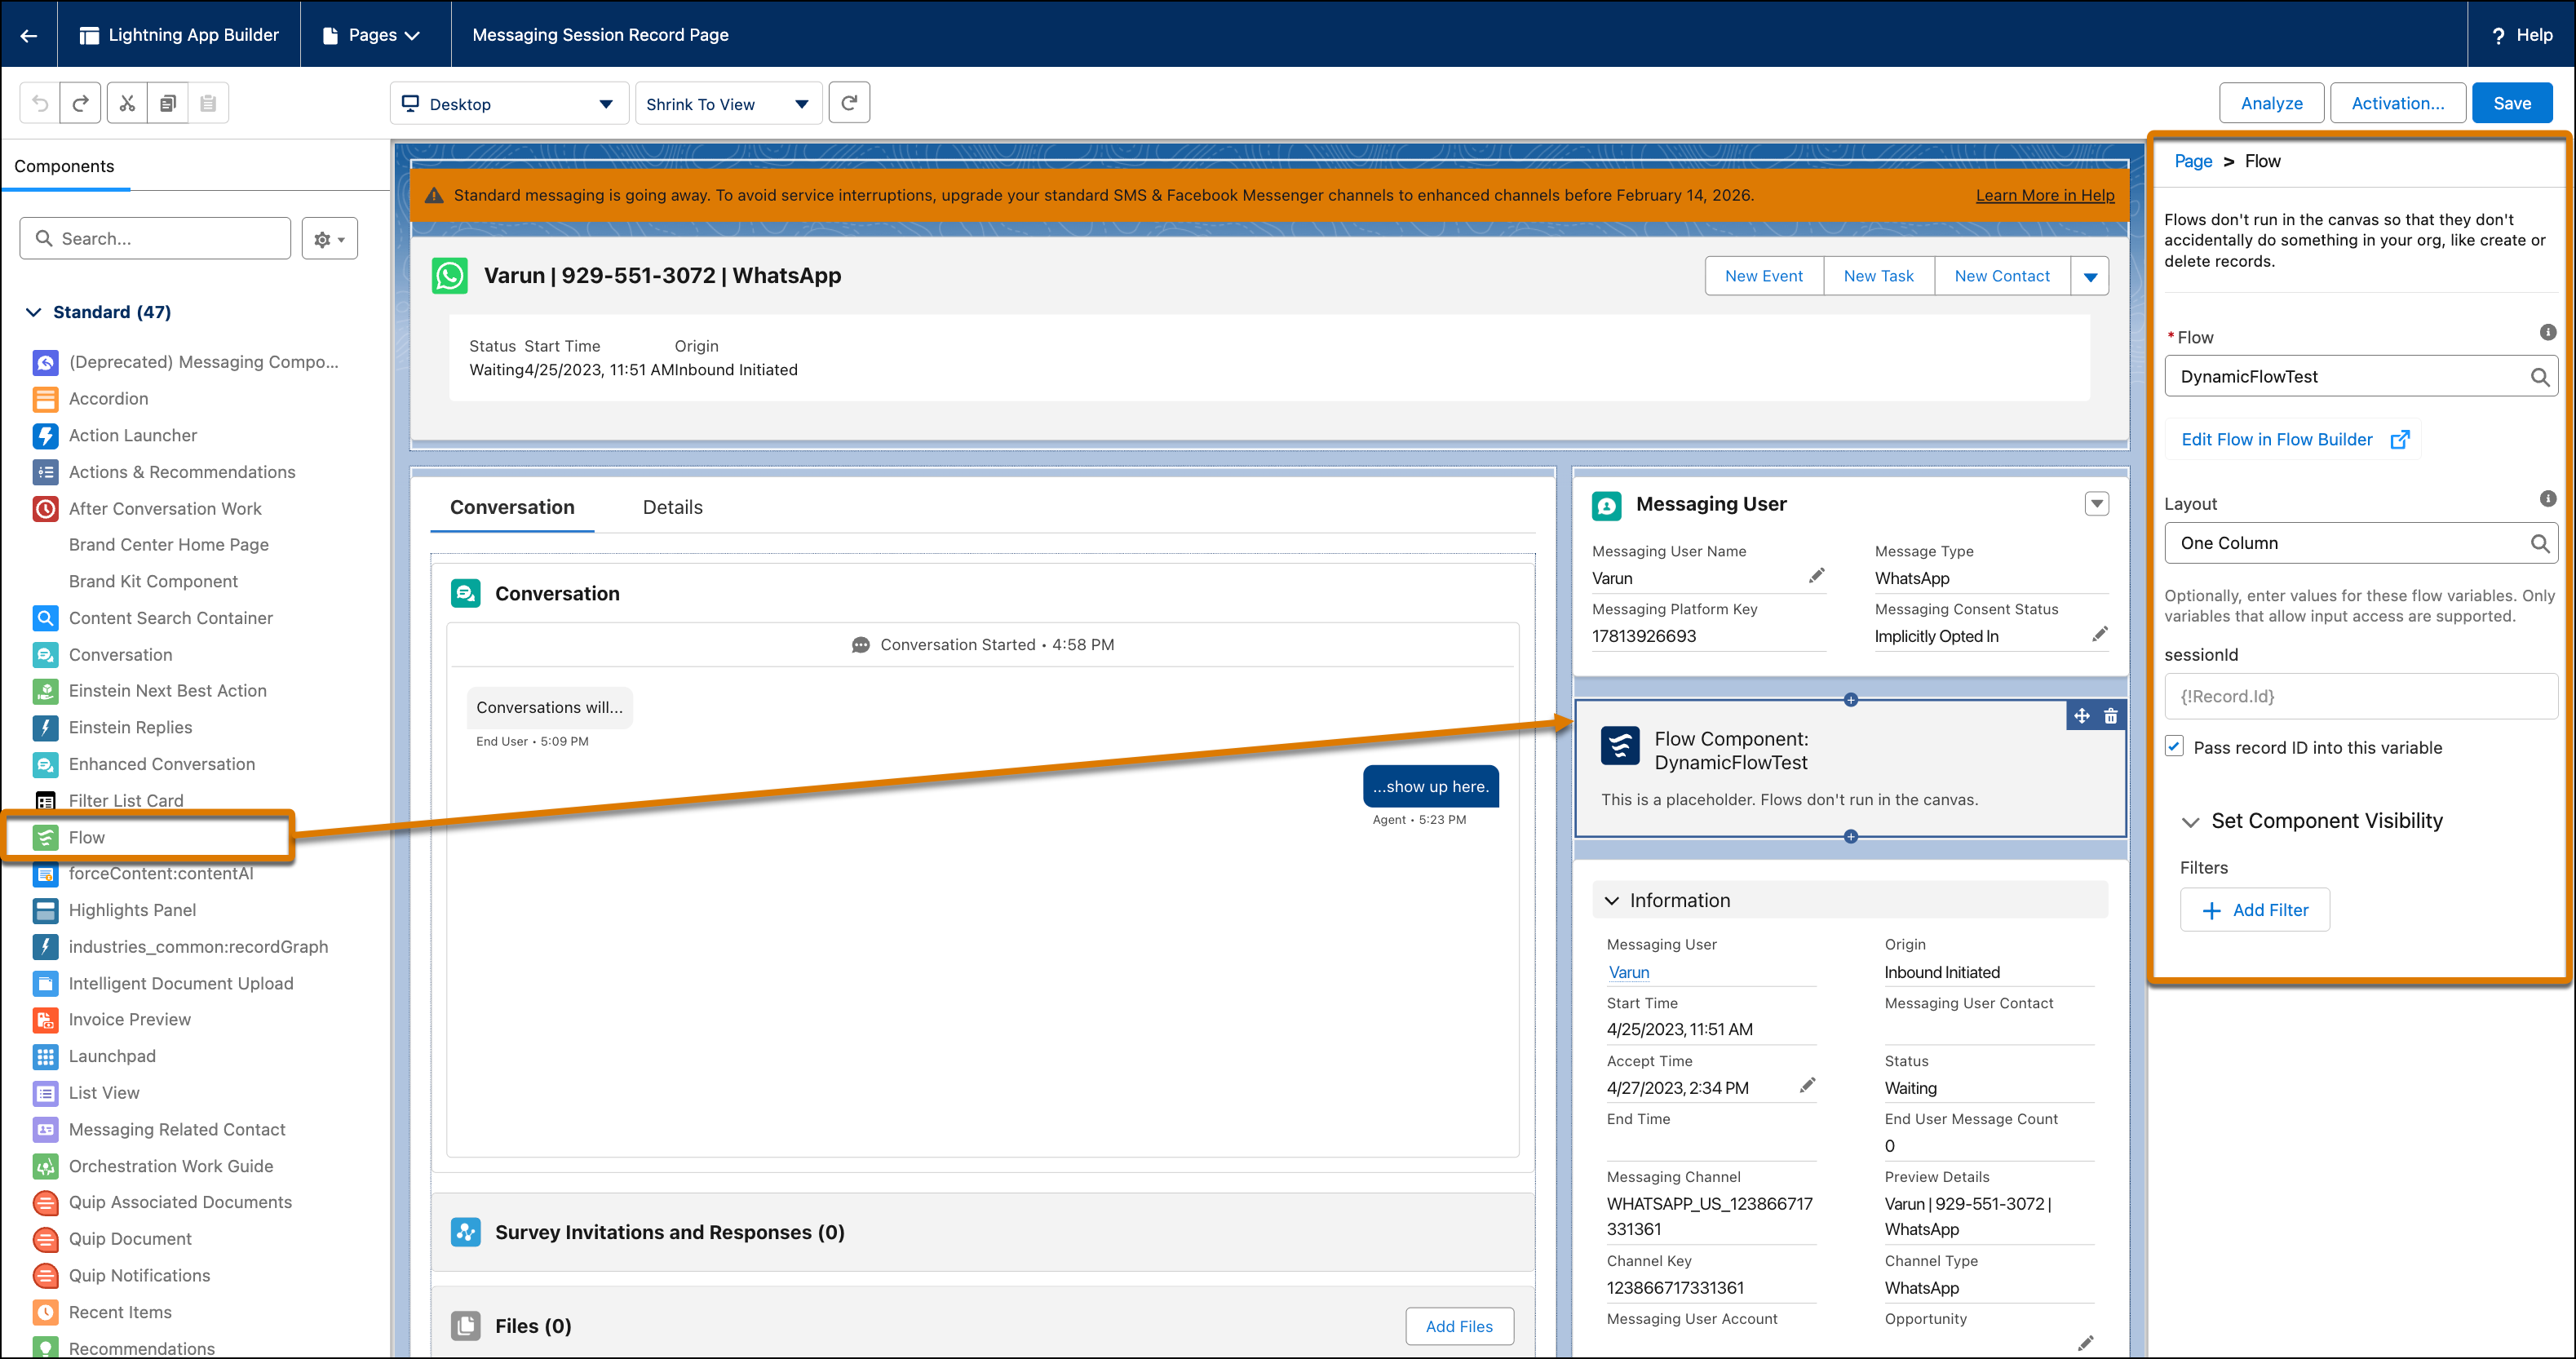
Task: Click the Analyze button
Action: click(2271, 103)
